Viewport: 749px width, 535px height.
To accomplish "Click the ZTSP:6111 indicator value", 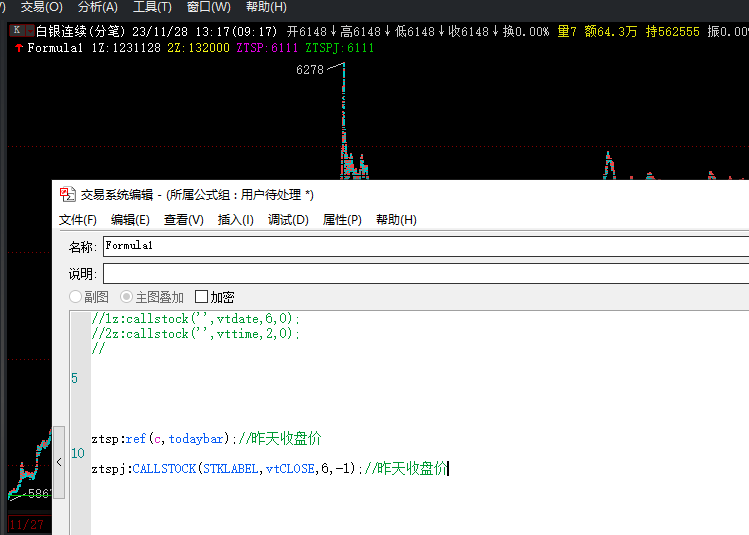I will point(267,48).
